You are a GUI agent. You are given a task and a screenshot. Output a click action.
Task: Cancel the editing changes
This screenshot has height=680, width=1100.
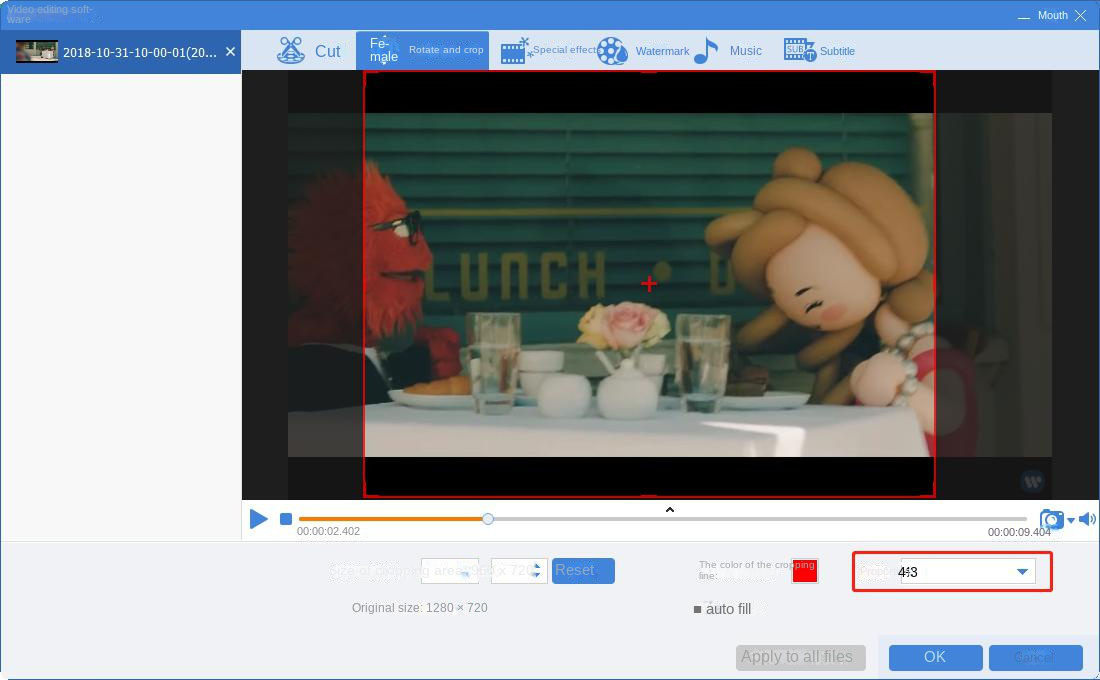click(x=1035, y=658)
